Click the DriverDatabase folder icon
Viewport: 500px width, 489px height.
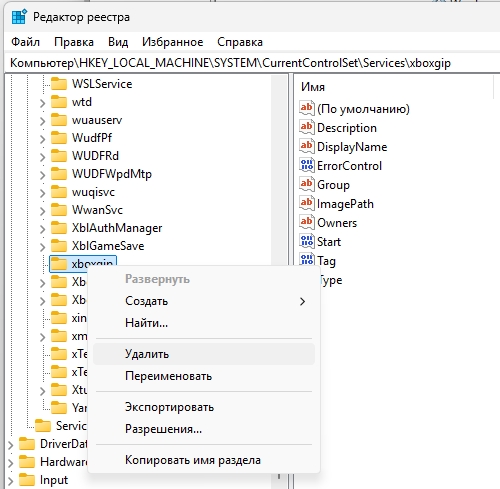click(x=27, y=444)
